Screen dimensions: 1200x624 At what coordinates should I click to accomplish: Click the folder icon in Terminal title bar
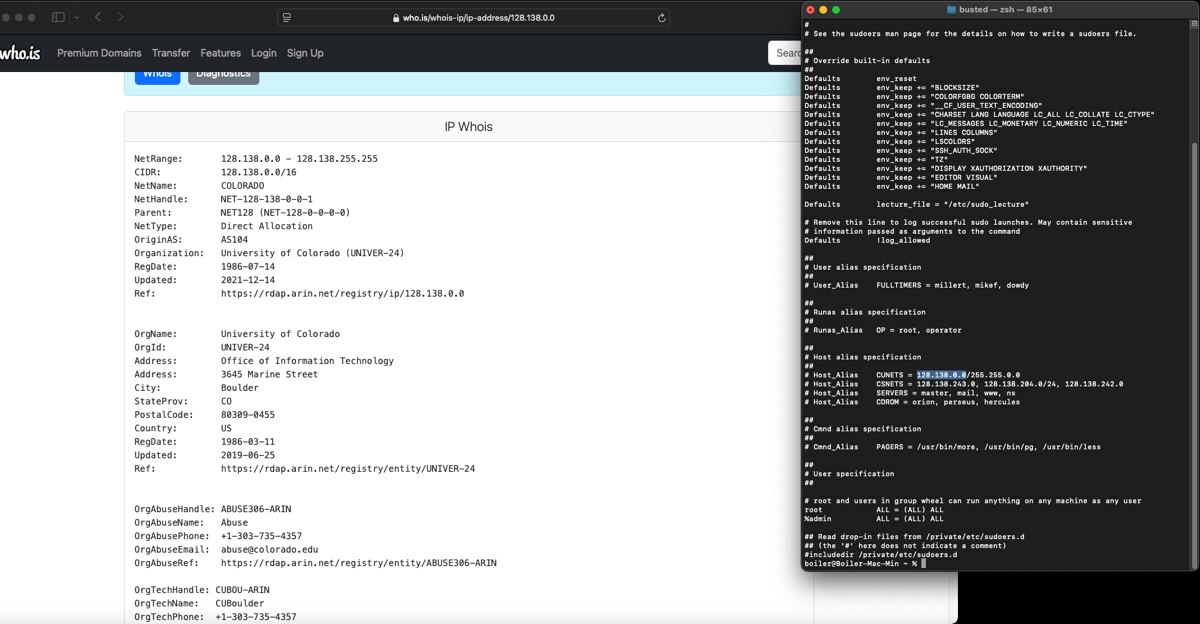tap(951, 9)
